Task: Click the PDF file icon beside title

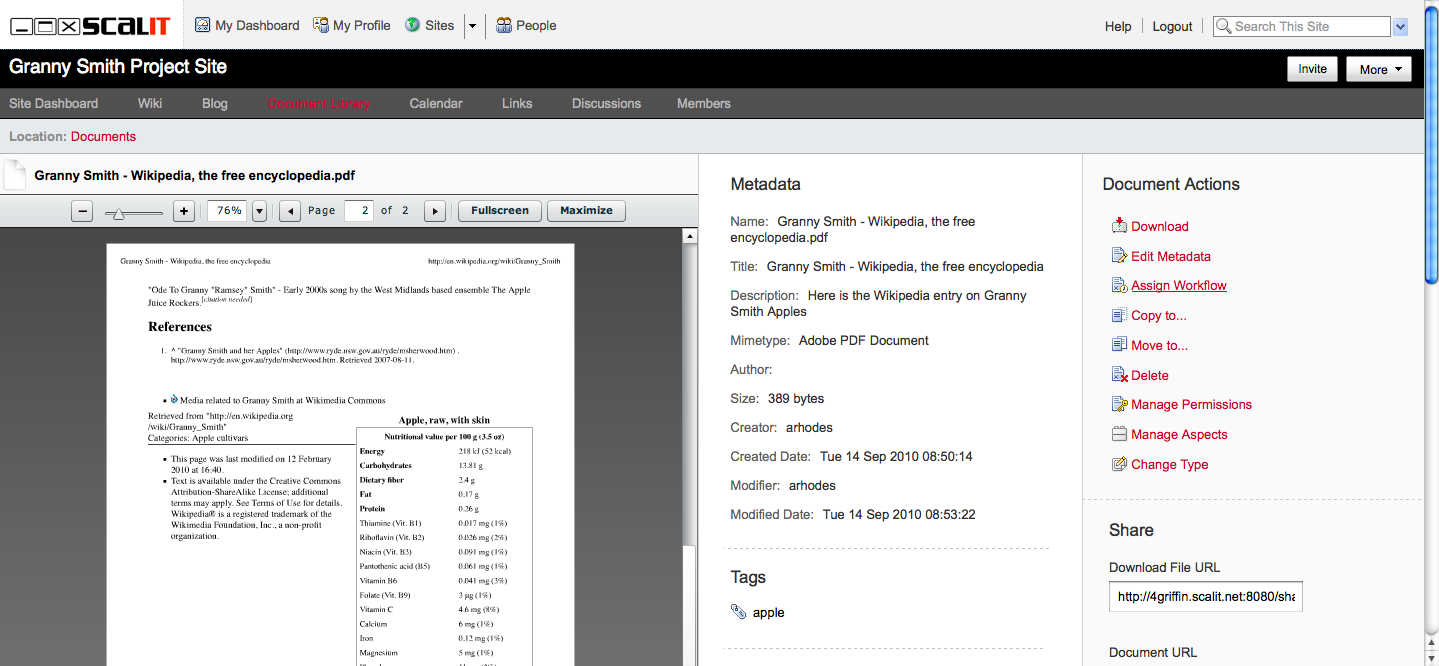Action: (x=15, y=174)
